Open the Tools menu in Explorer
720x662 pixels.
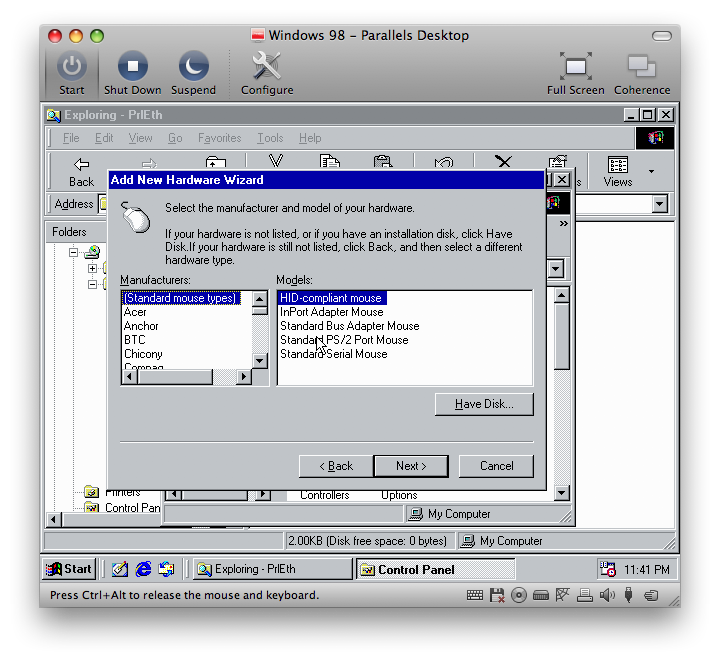click(270, 138)
